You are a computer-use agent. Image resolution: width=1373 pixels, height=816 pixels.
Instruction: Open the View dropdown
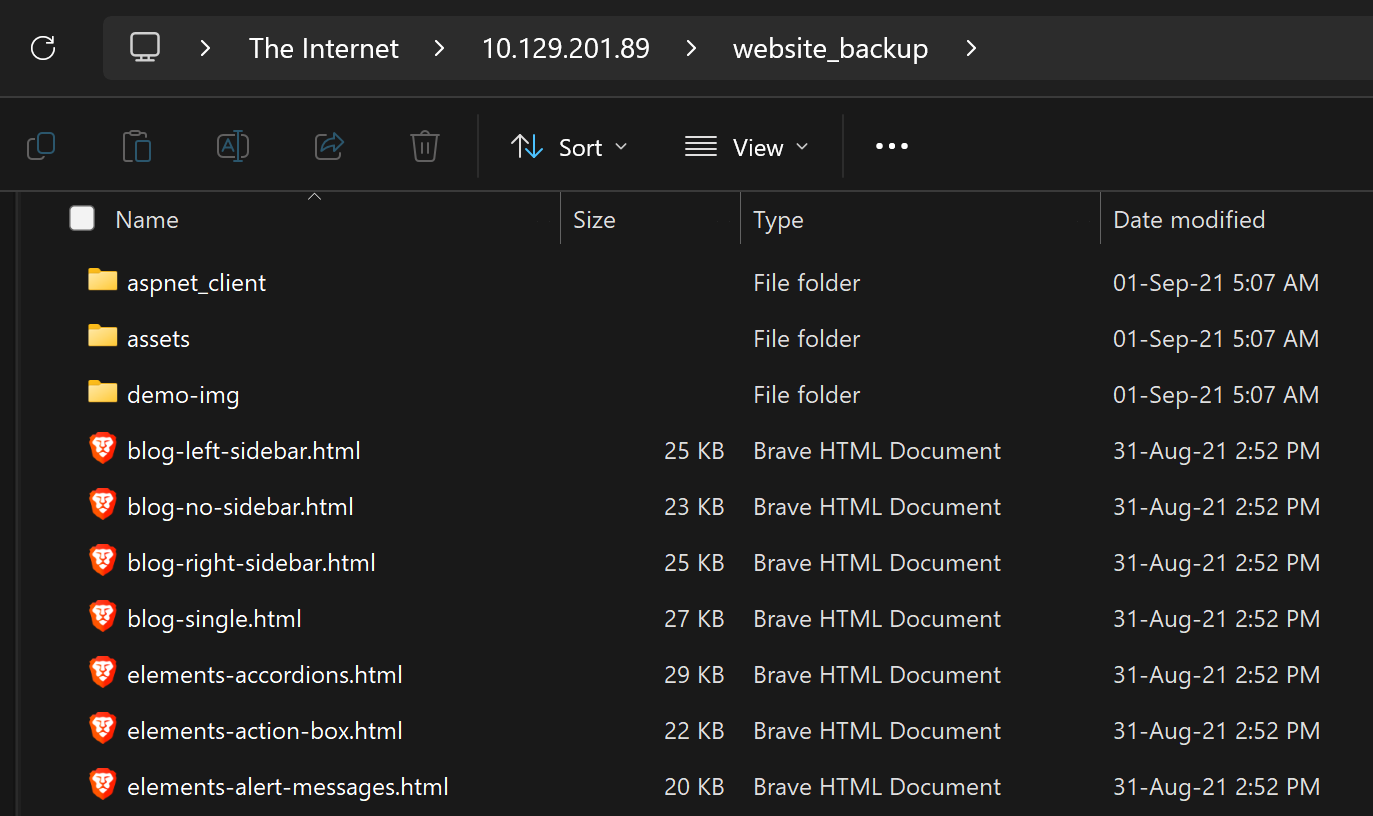(x=746, y=147)
